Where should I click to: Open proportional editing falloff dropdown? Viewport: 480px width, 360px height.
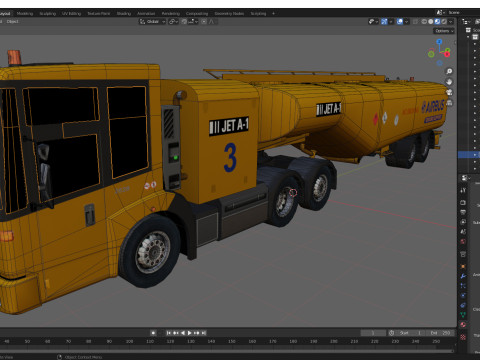pos(212,21)
